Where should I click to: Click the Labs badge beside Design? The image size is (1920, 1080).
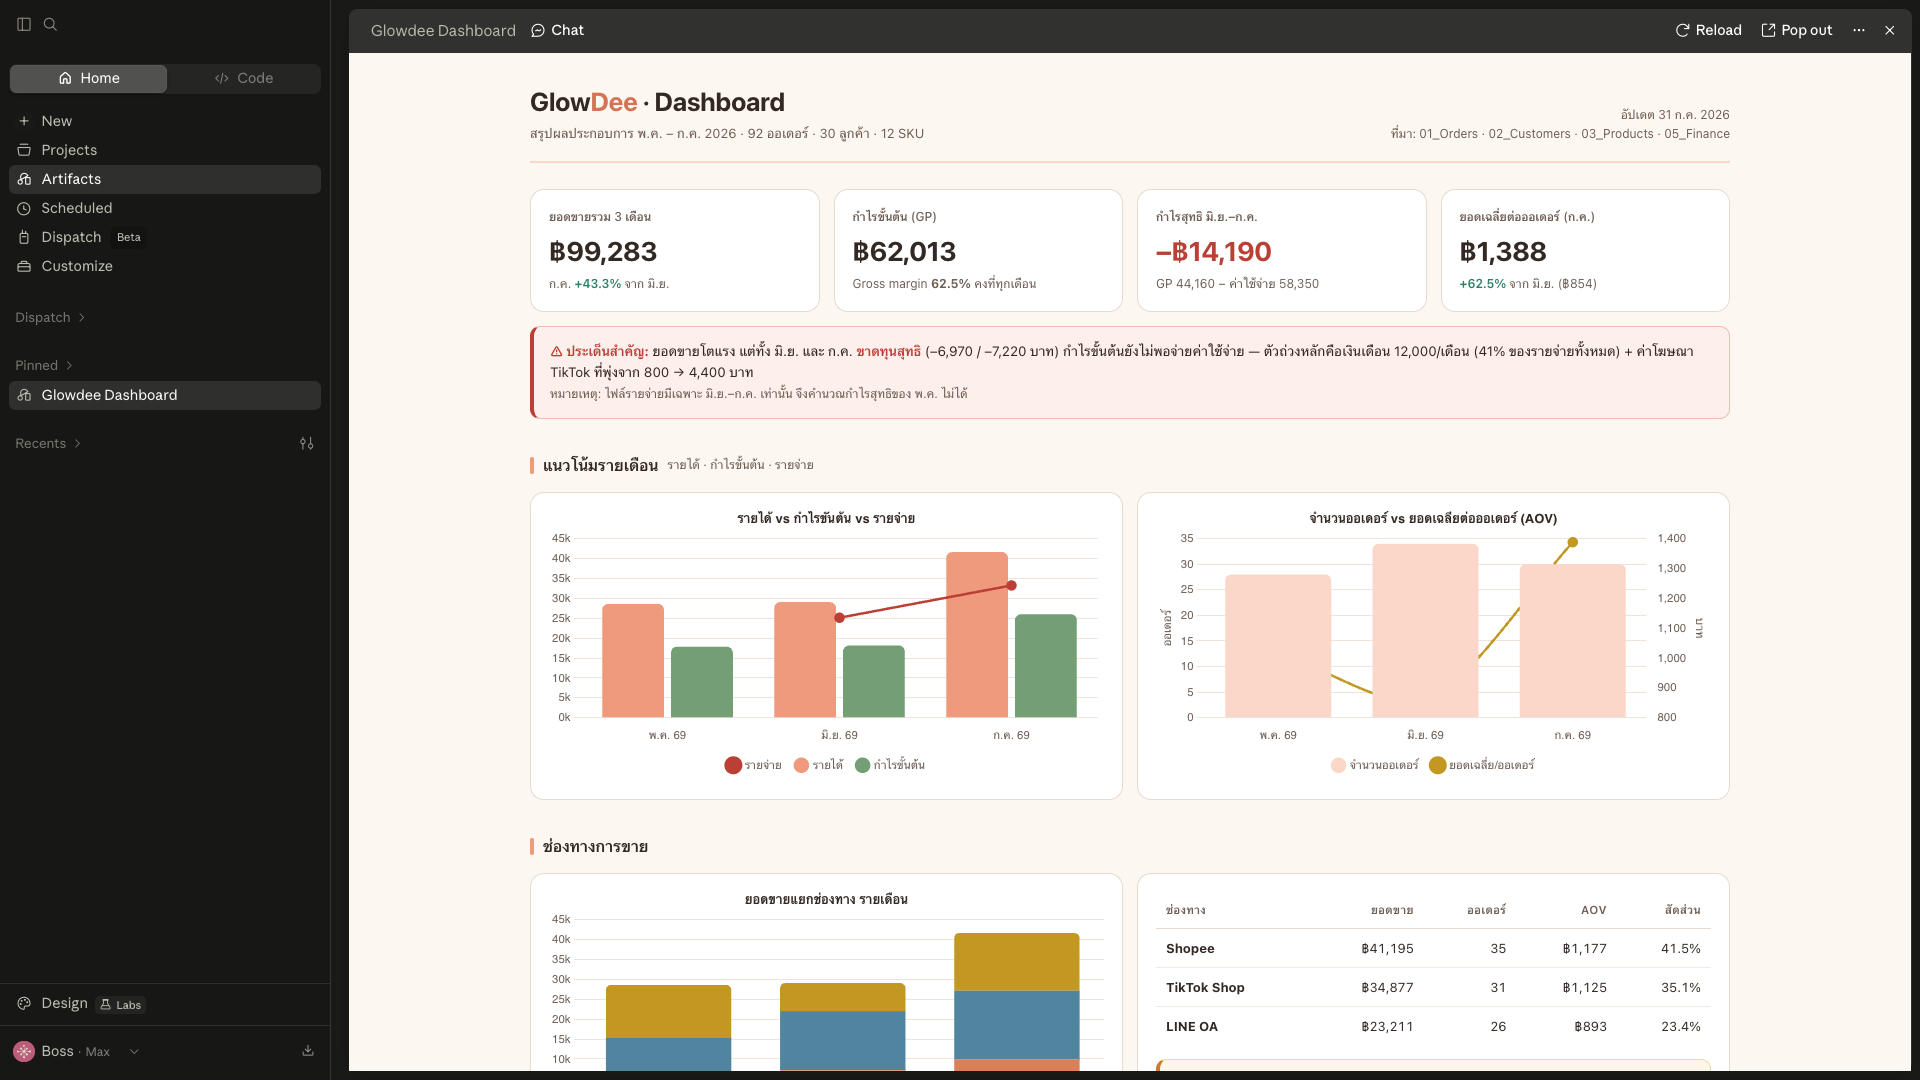pyautogui.click(x=121, y=1005)
